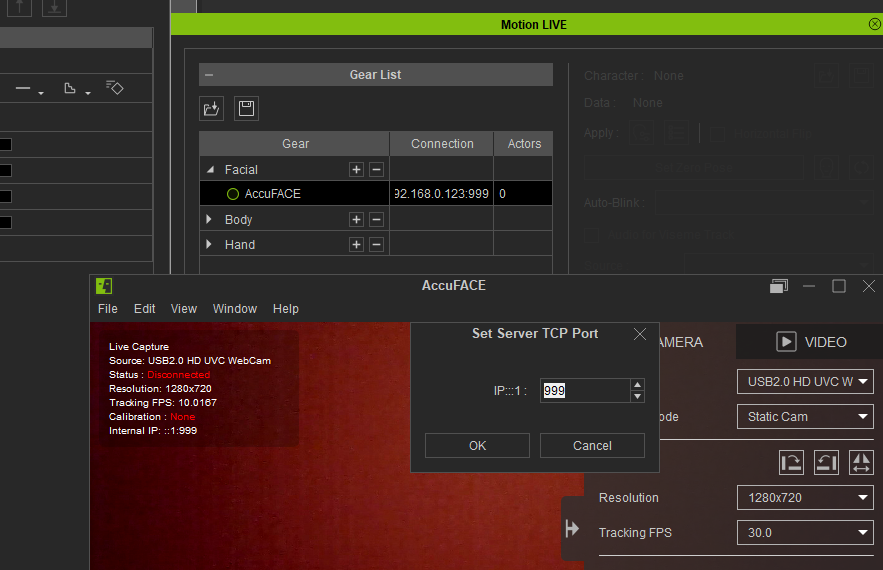
Task: Add gear to Body row plus button
Action: [356, 220]
